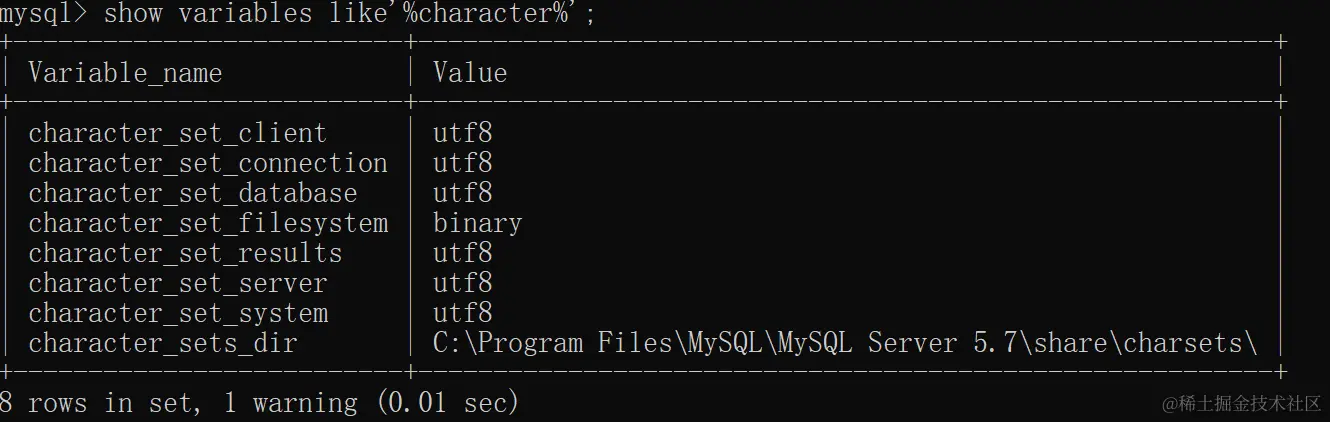Click the character_set_client variable name
Image resolution: width=1330 pixels, height=422 pixels.
click(177, 133)
